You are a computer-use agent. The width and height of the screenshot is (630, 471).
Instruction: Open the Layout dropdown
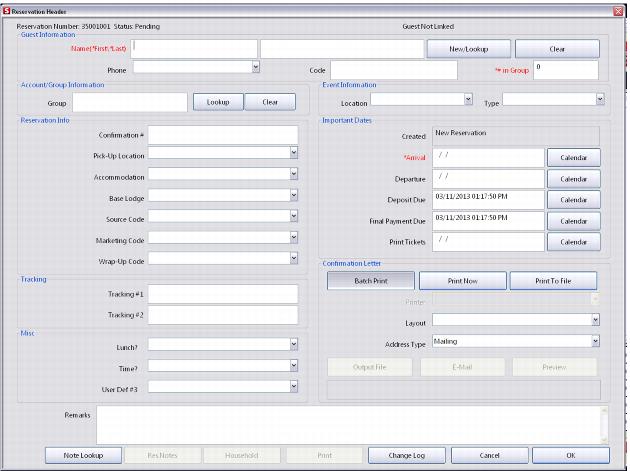pyautogui.click(x=595, y=320)
